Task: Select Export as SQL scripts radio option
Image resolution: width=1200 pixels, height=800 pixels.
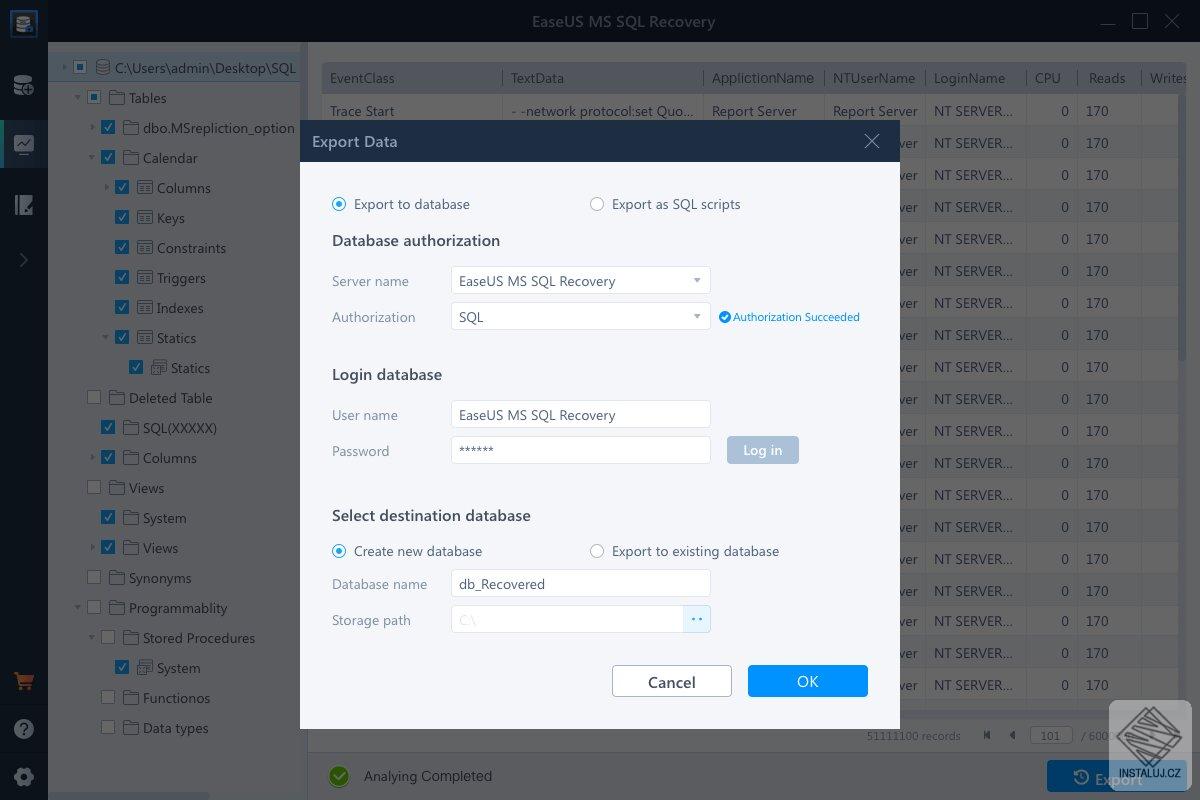Action: (x=597, y=204)
